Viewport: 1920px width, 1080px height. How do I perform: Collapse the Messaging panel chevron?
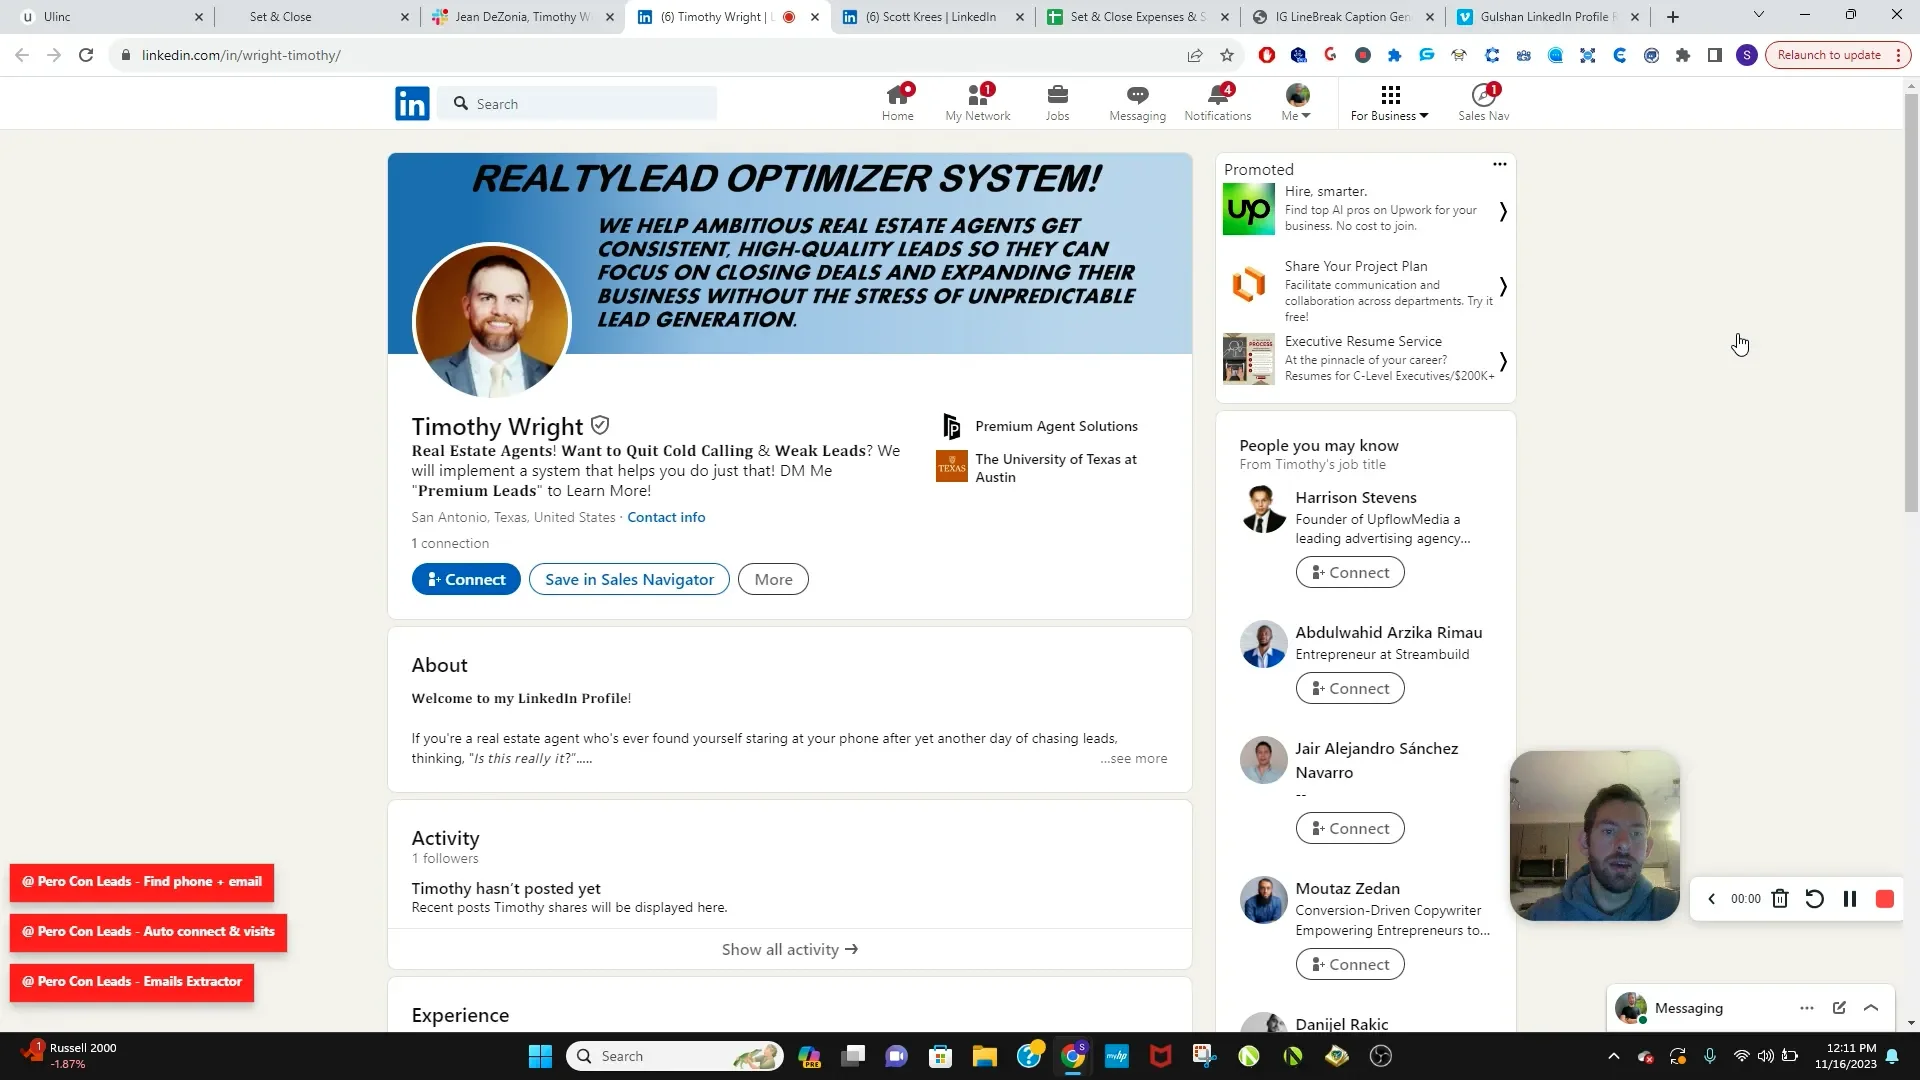coord(1871,1008)
